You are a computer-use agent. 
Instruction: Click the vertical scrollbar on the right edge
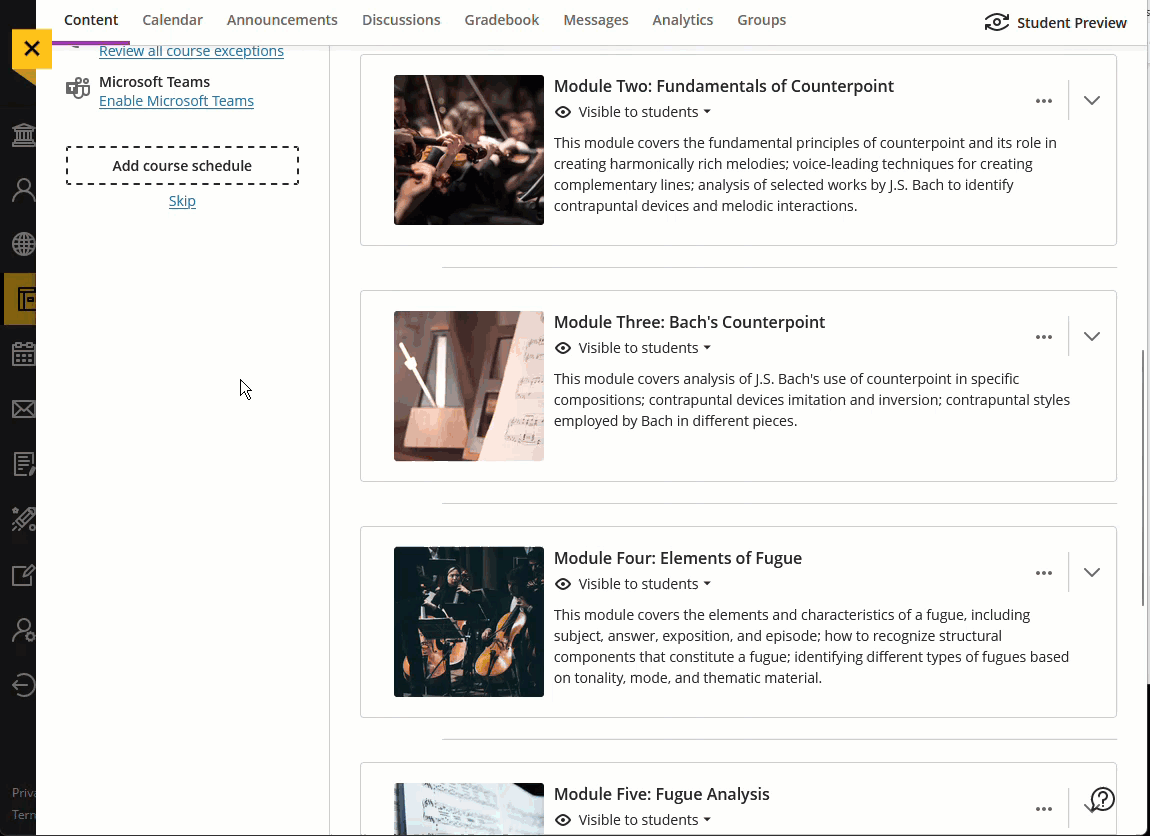click(x=1143, y=477)
